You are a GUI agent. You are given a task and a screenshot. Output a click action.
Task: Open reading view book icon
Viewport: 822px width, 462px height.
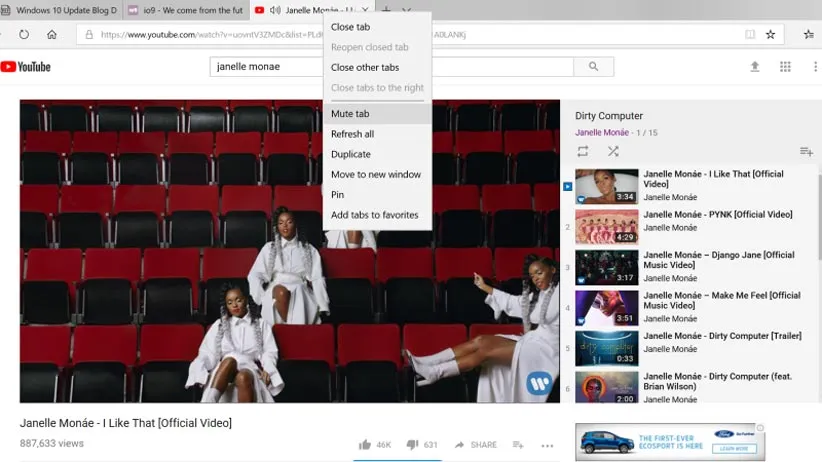coord(750,35)
